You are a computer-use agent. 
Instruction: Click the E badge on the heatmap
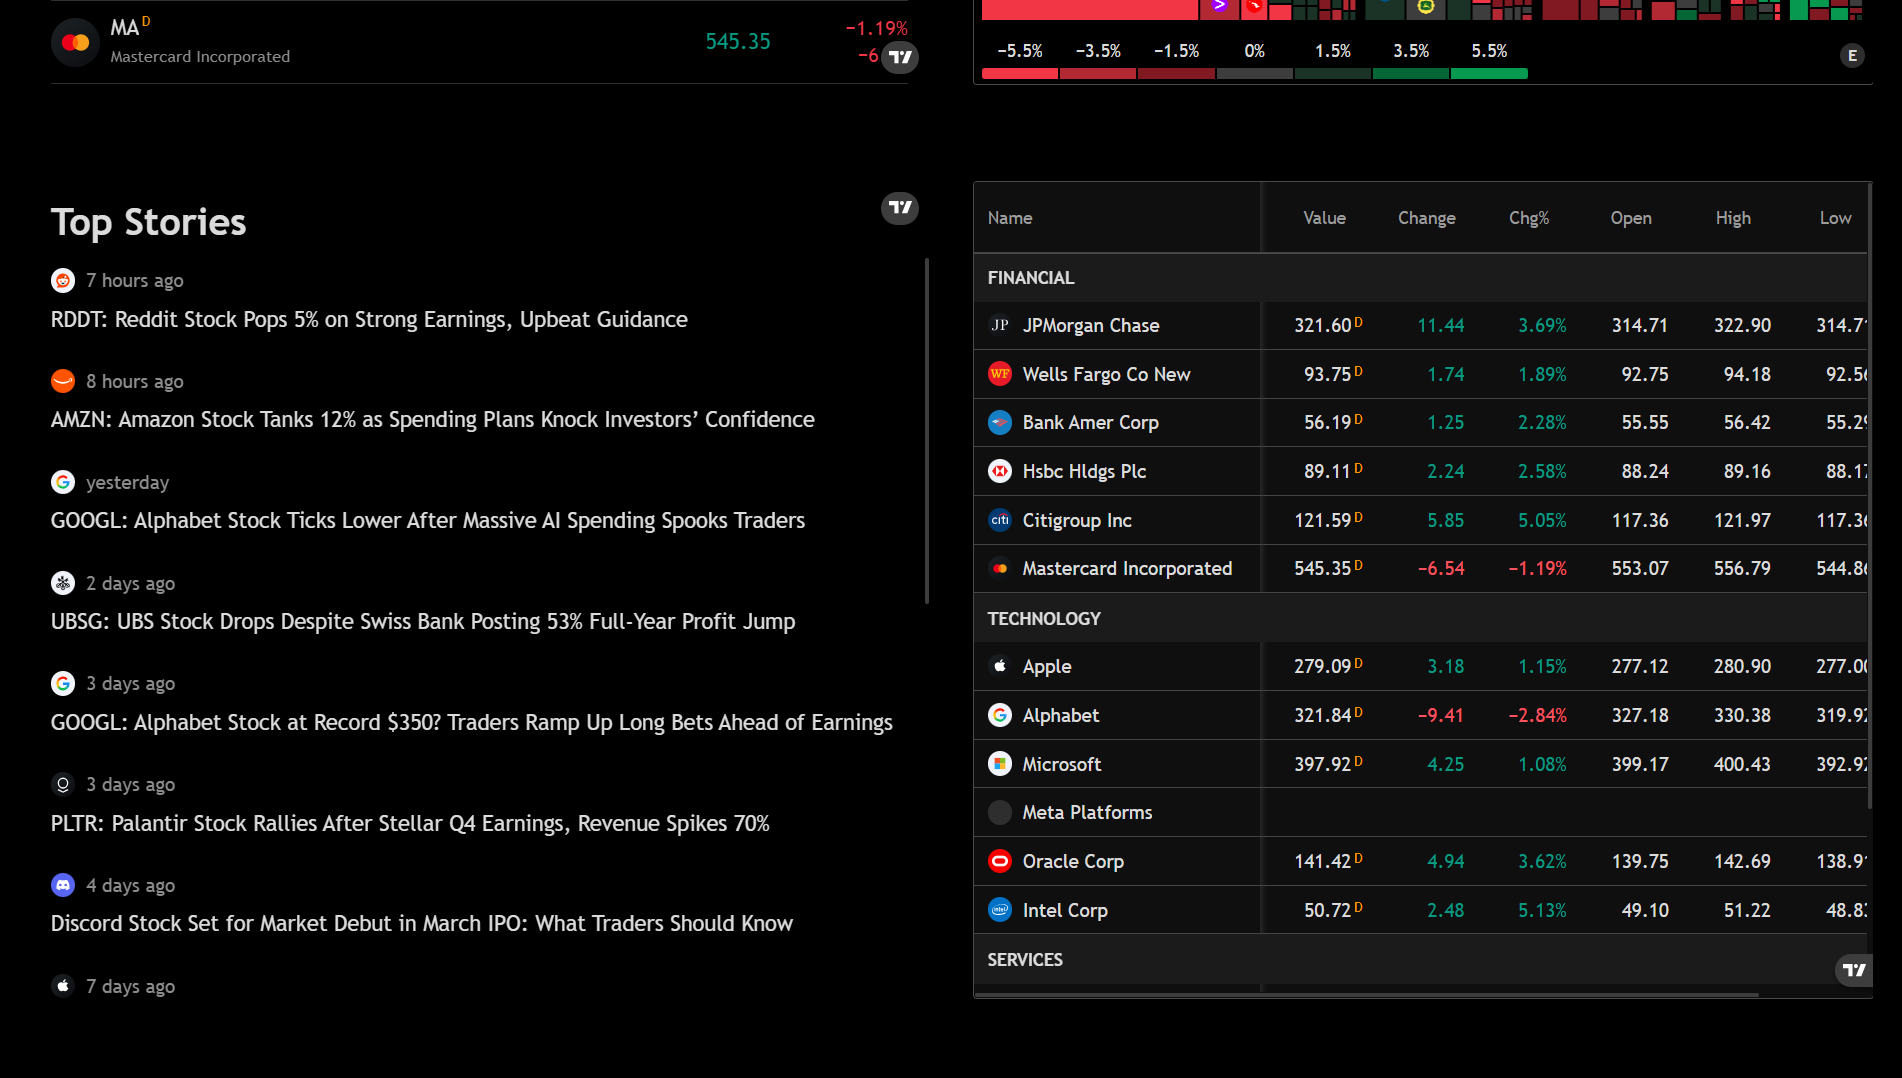pyautogui.click(x=1852, y=56)
